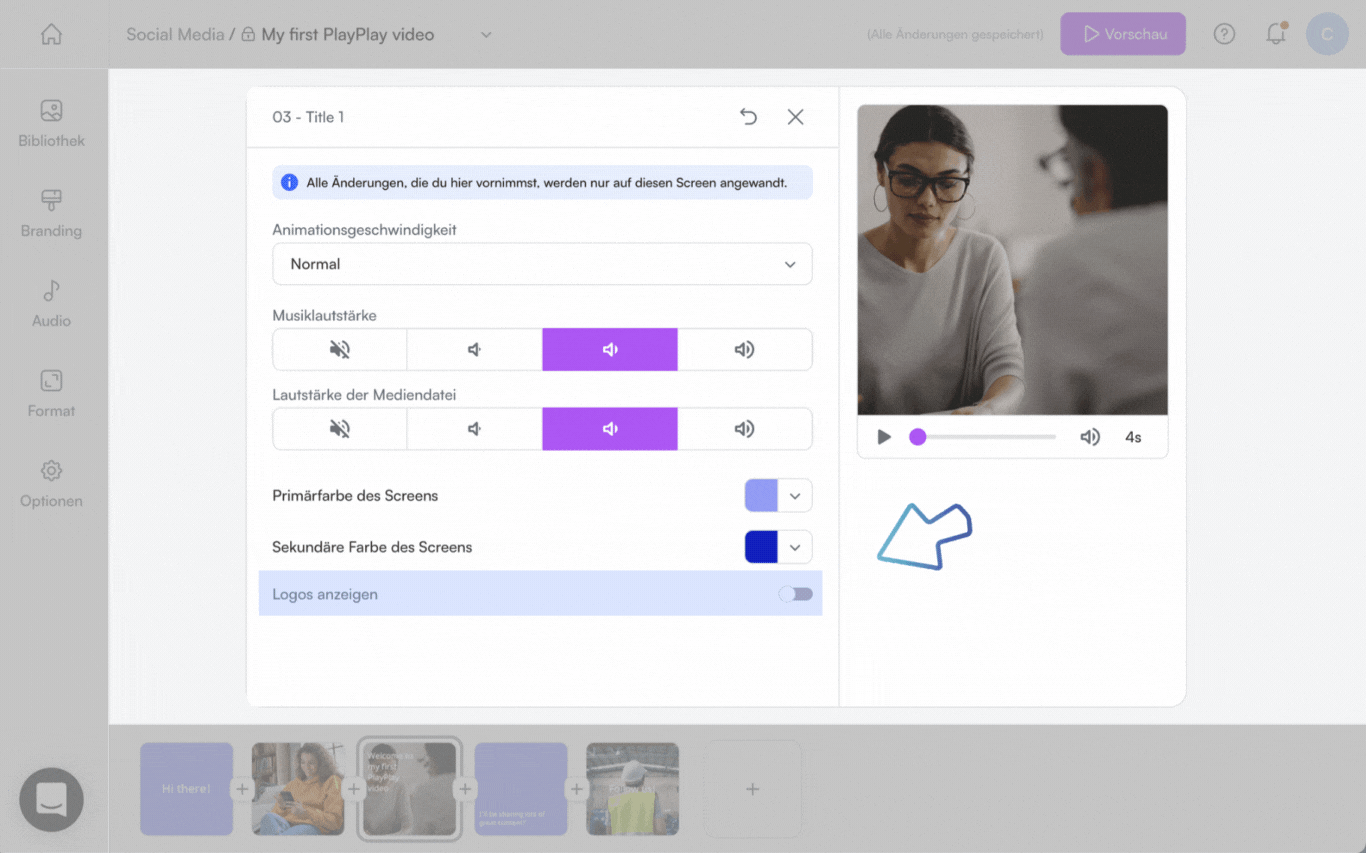
Task: Open the Bibliothek media library
Action: (51, 123)
